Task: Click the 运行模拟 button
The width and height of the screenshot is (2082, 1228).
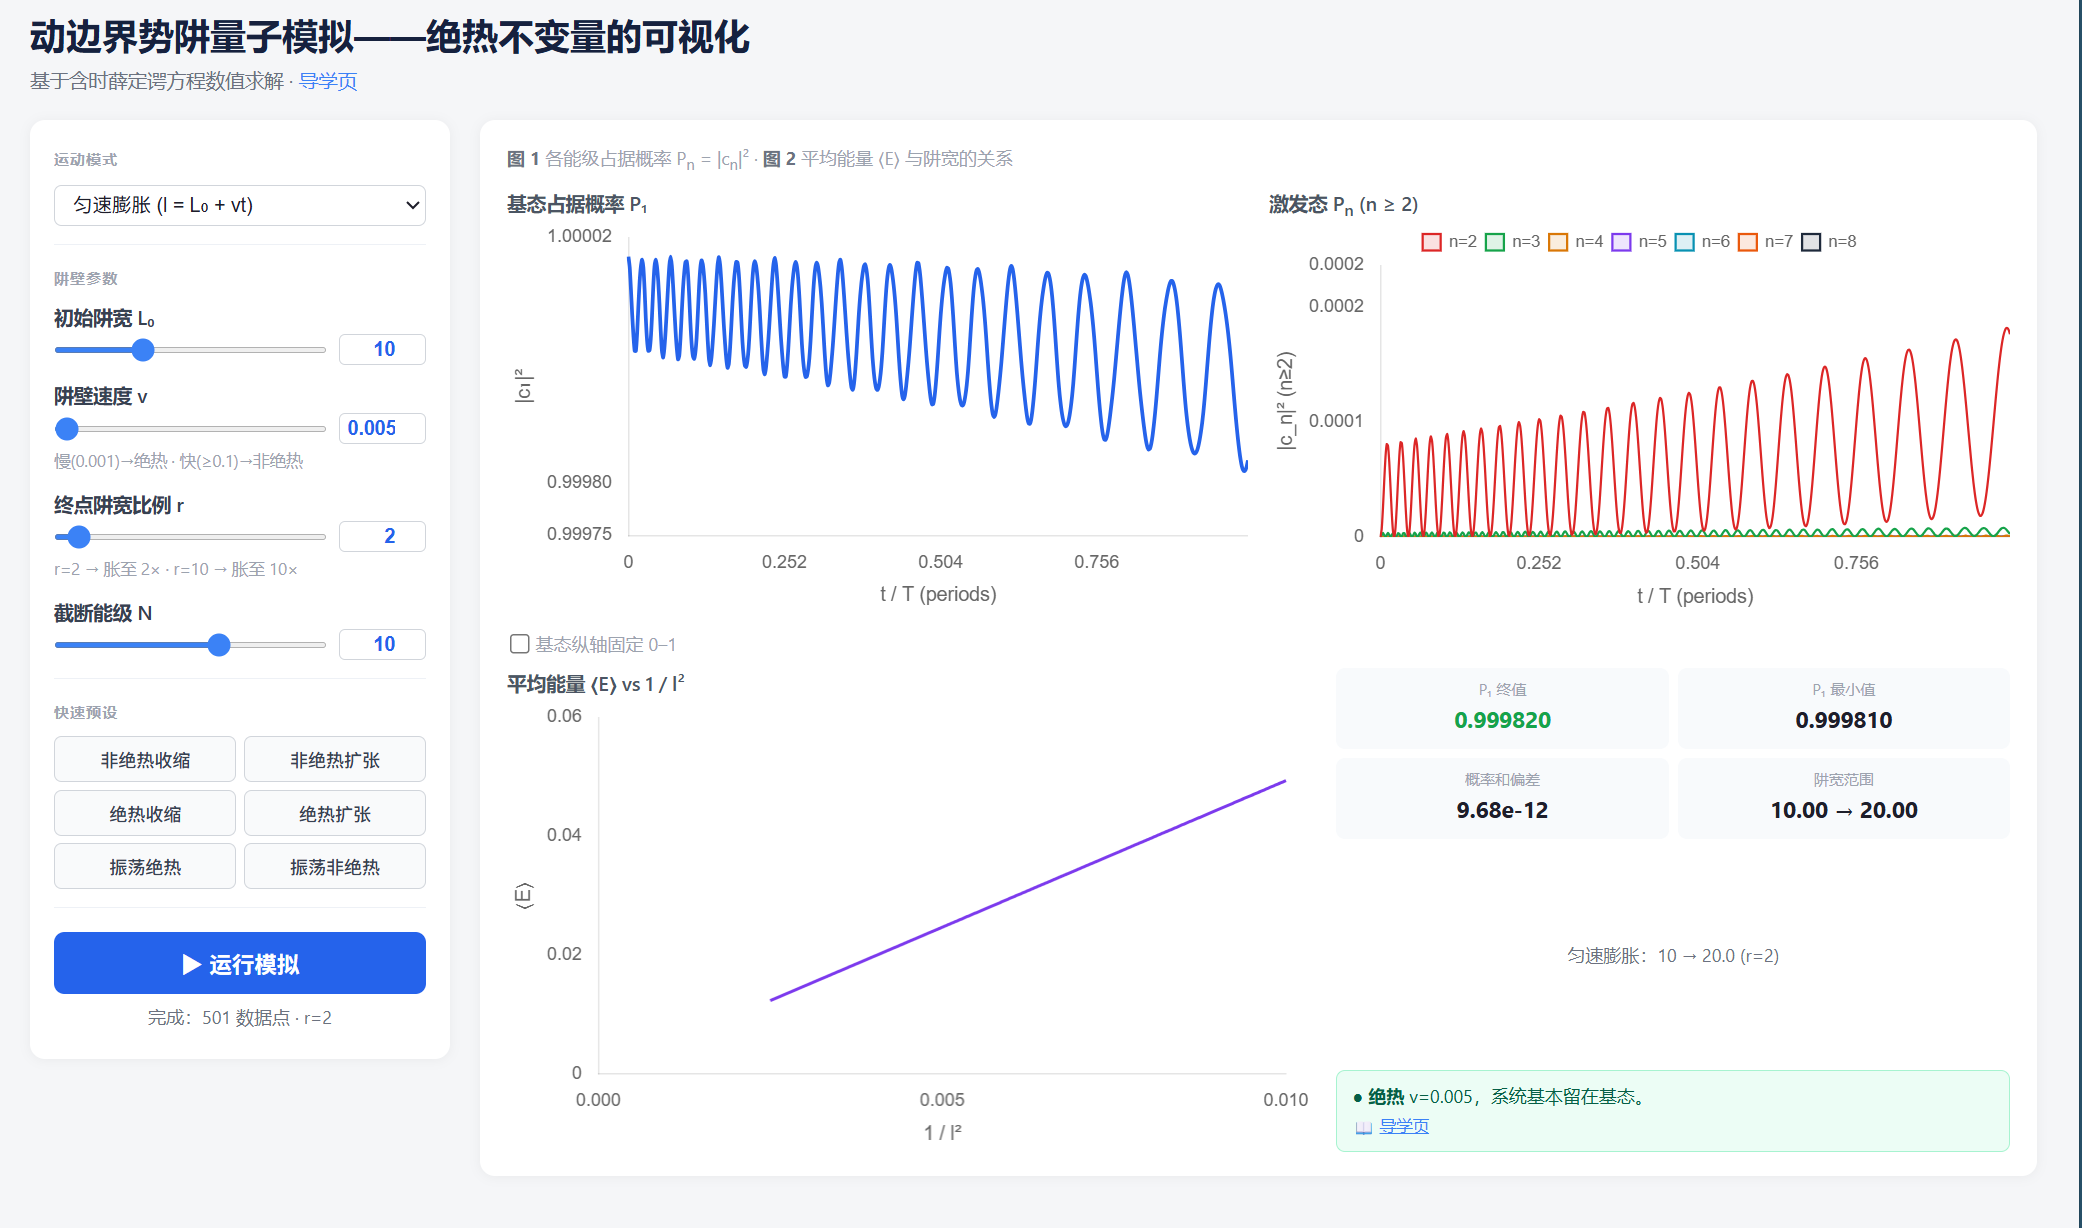Action: pyautogui.click(x=240, y=963)
